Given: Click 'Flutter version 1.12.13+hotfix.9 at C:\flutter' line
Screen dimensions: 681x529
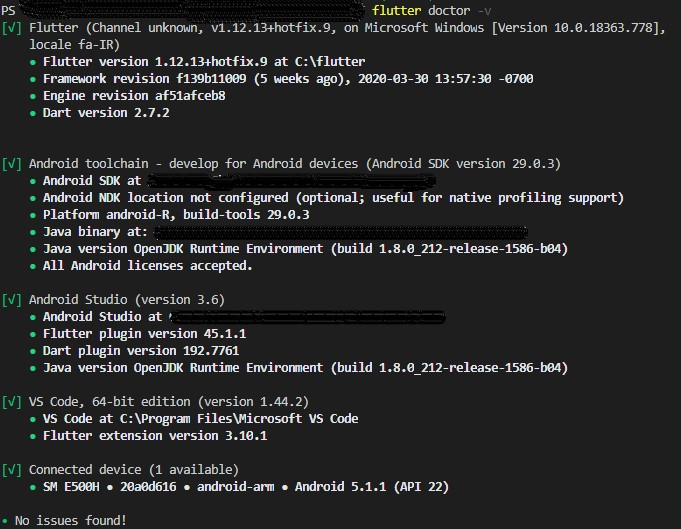Looking at the screenshot, I should 204,62.
